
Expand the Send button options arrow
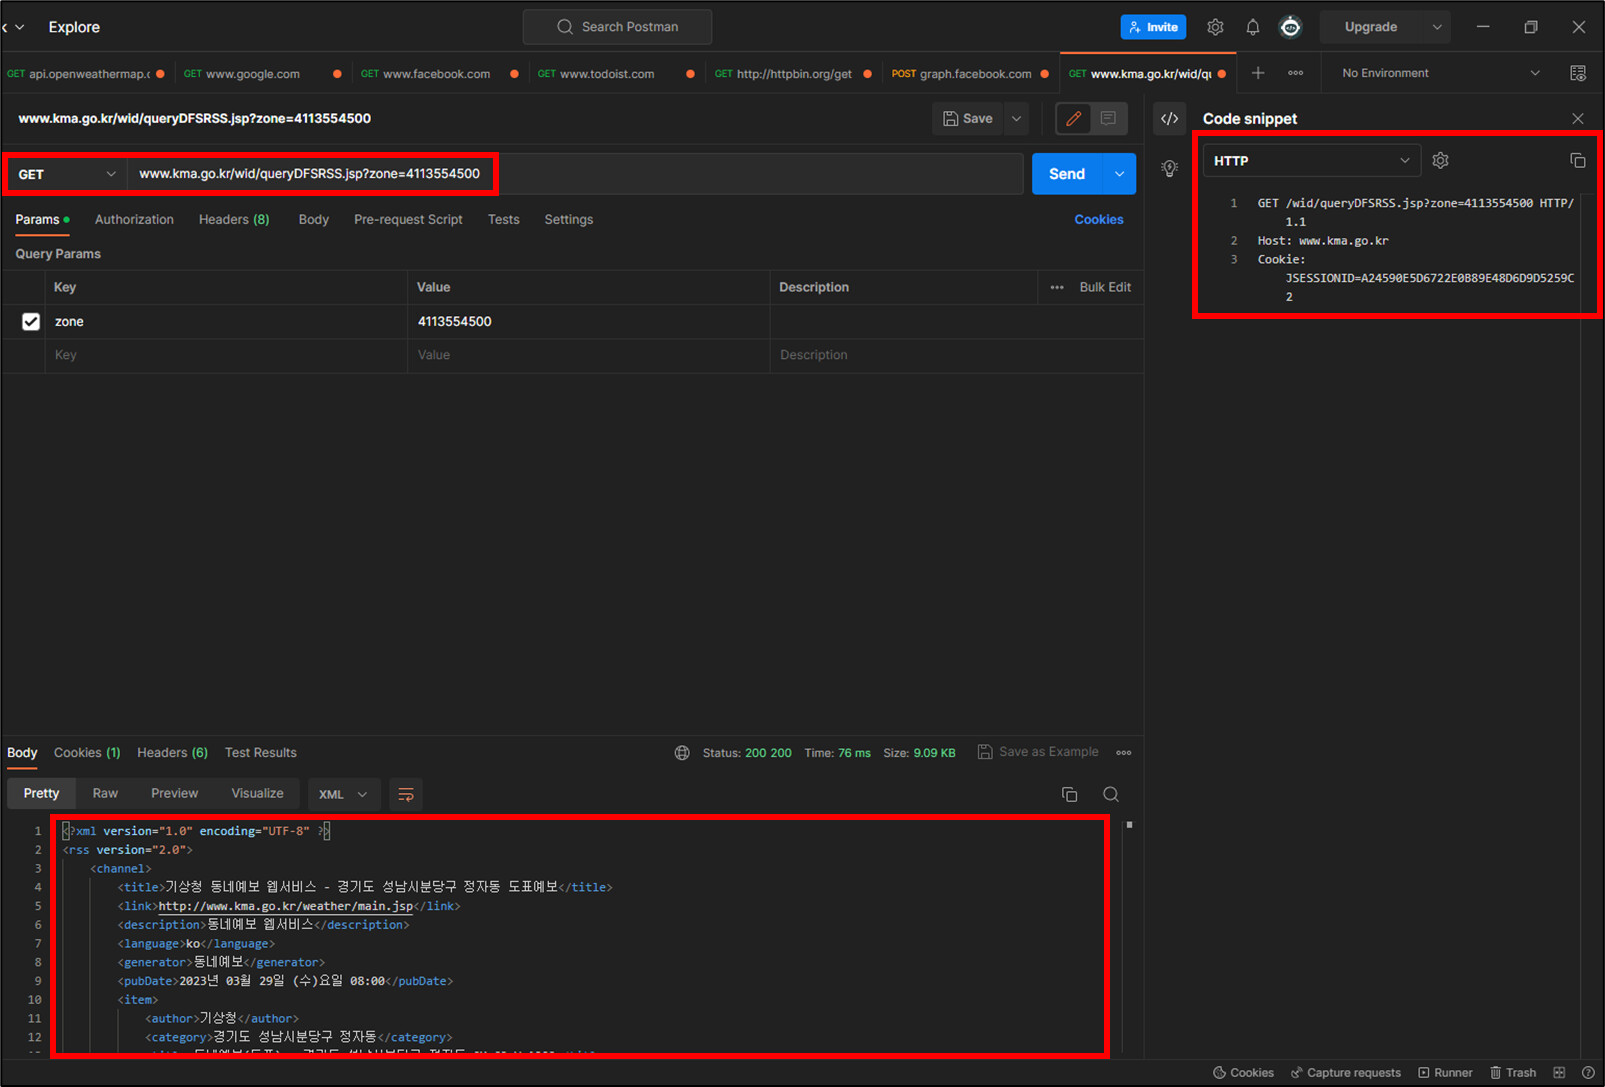click(x=1119, y=174)
